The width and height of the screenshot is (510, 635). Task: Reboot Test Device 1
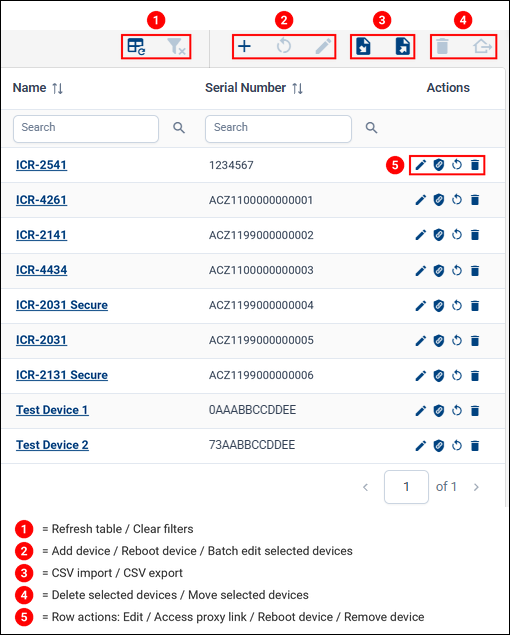point(457,411)
